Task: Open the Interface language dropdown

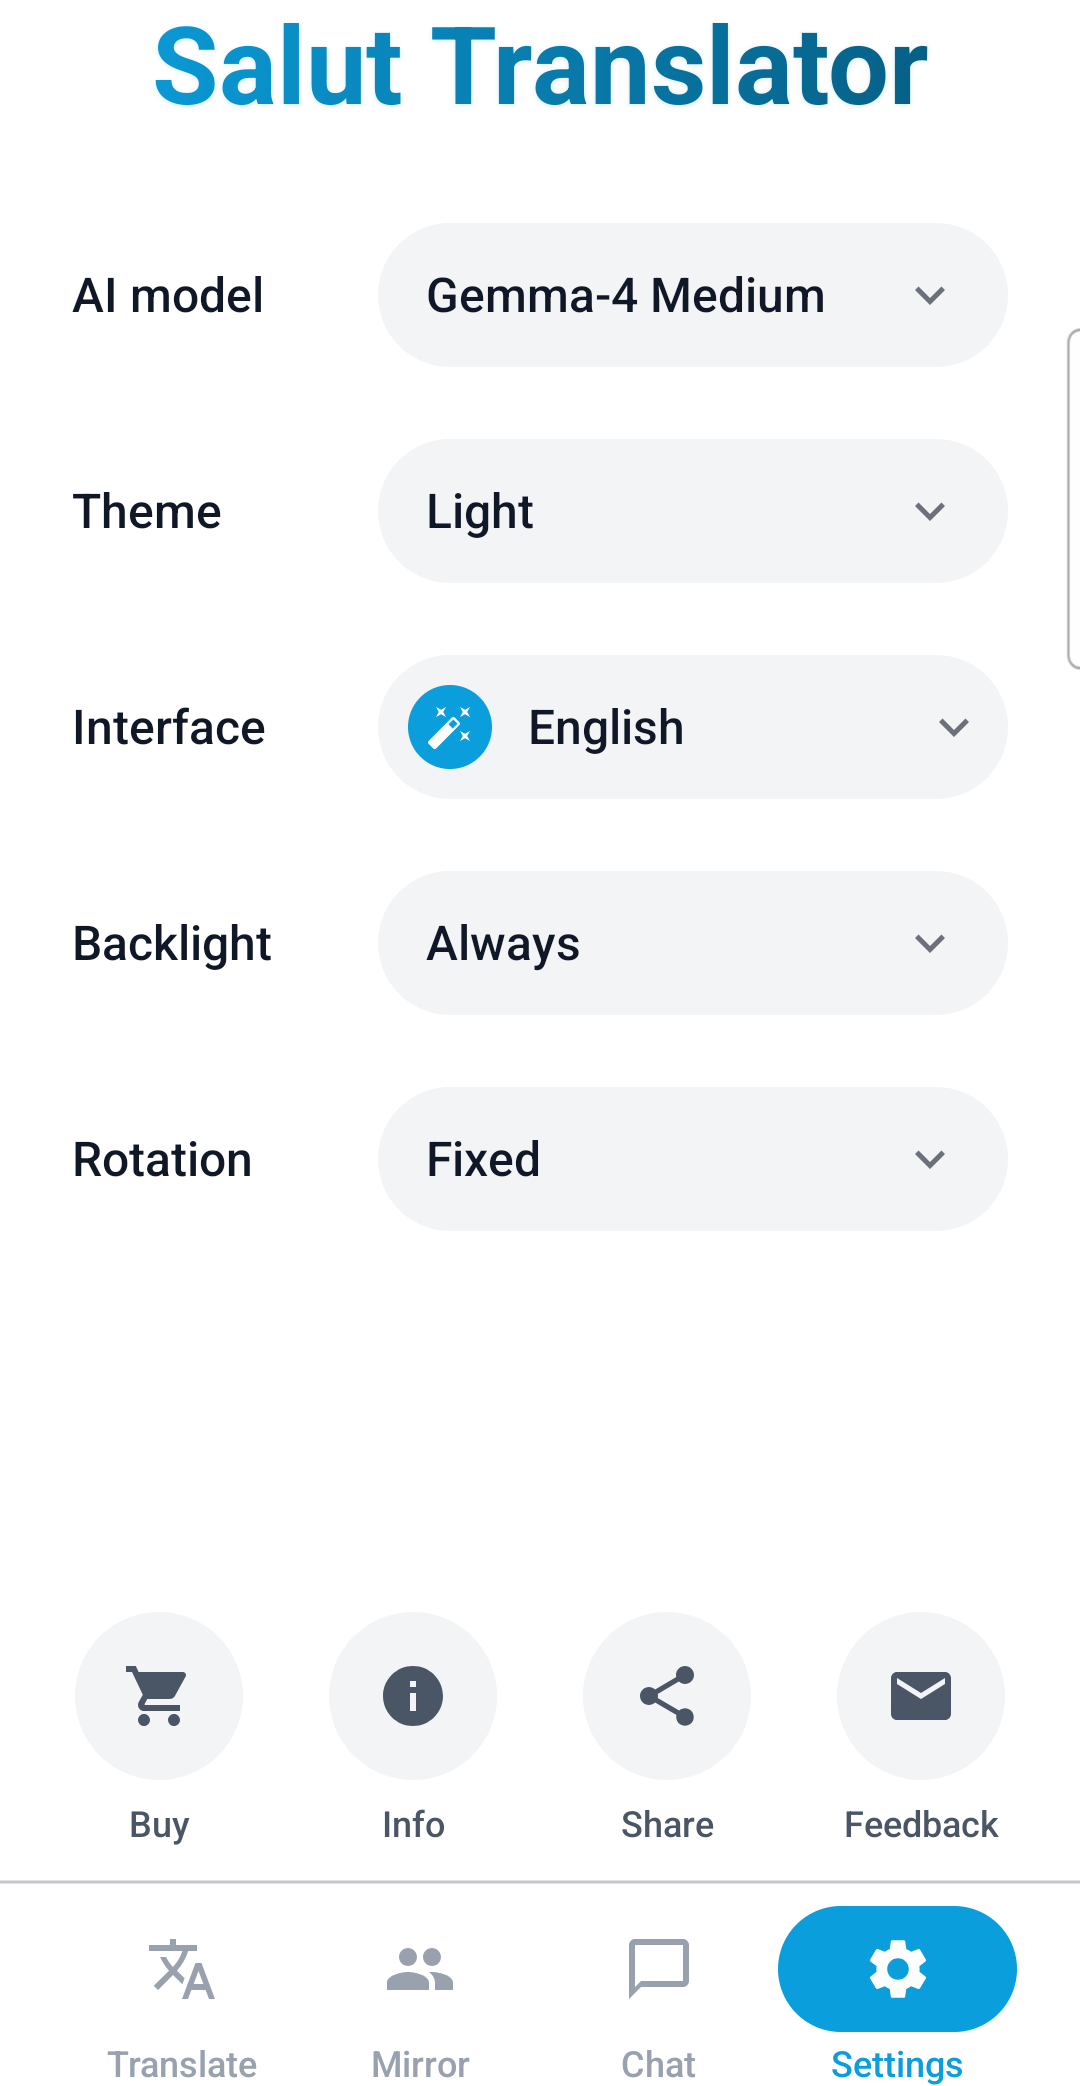Action: (x=692, y=727)
